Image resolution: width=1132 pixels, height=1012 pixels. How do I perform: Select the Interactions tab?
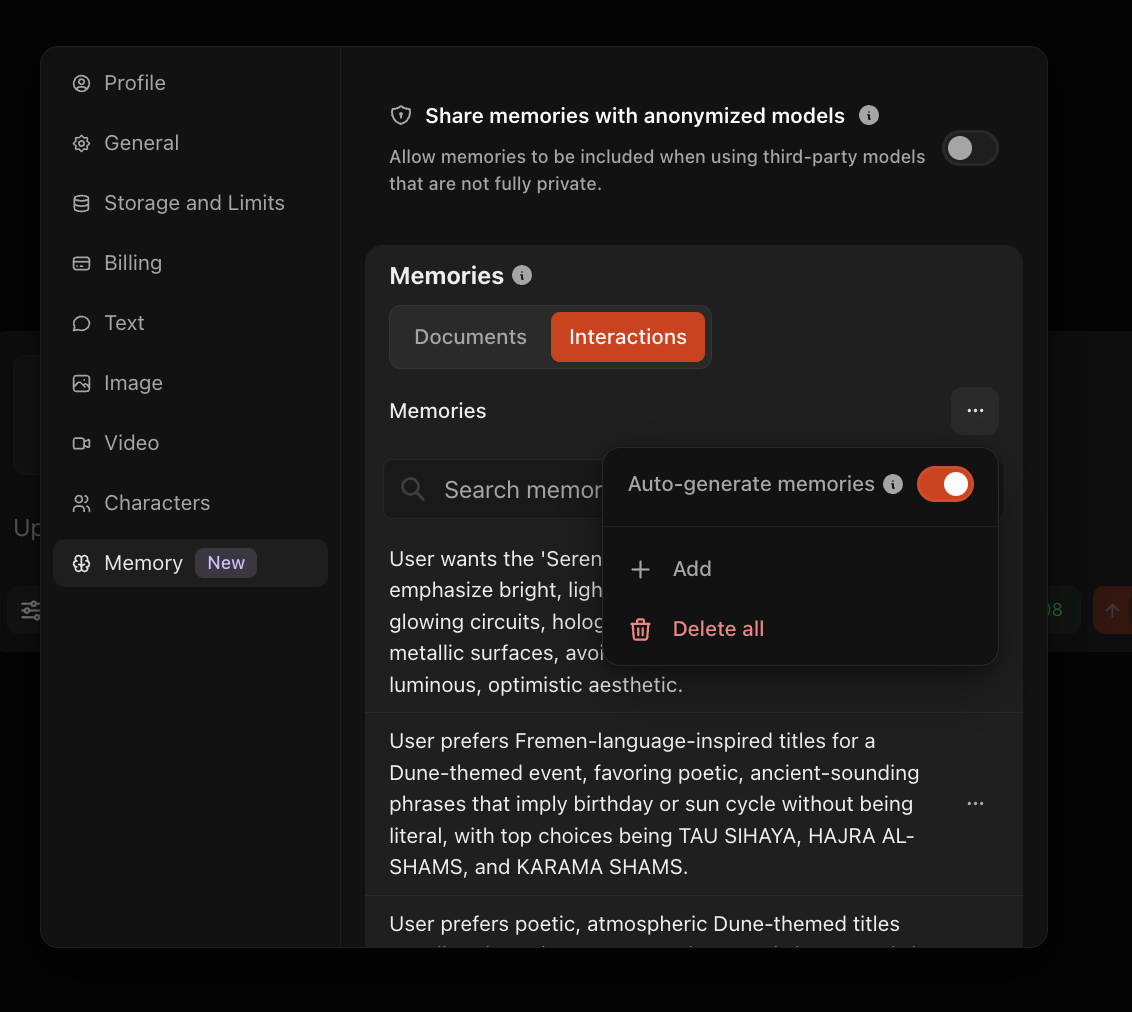[x=627, y=337]
